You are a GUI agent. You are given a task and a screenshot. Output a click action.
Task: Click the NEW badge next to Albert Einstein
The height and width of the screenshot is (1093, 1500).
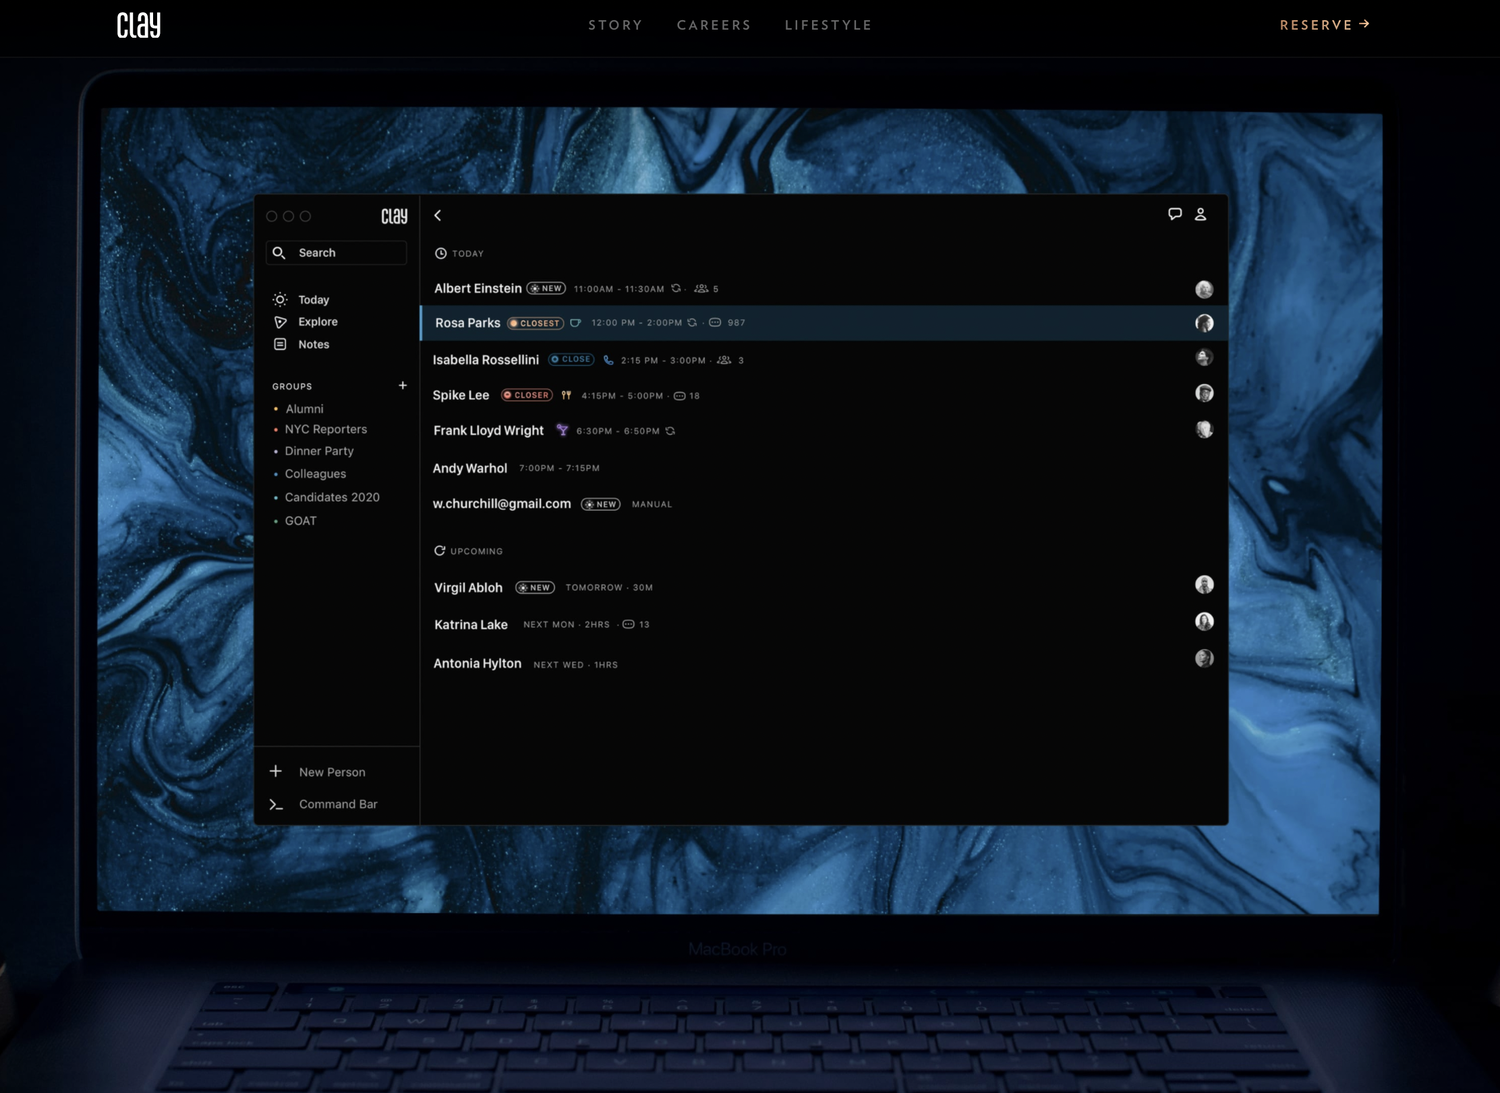(546, 288)
